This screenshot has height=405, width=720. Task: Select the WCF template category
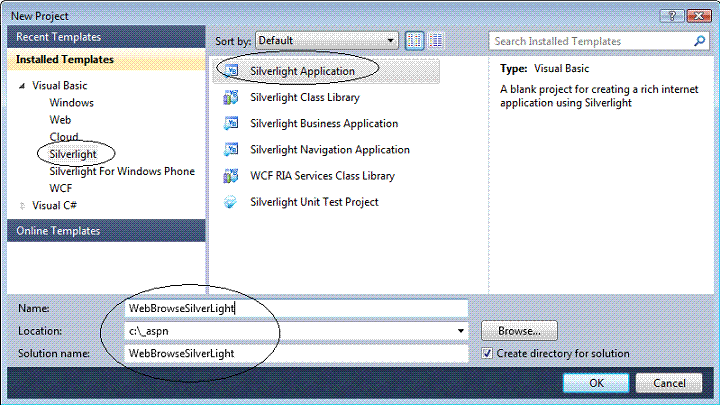61,188
